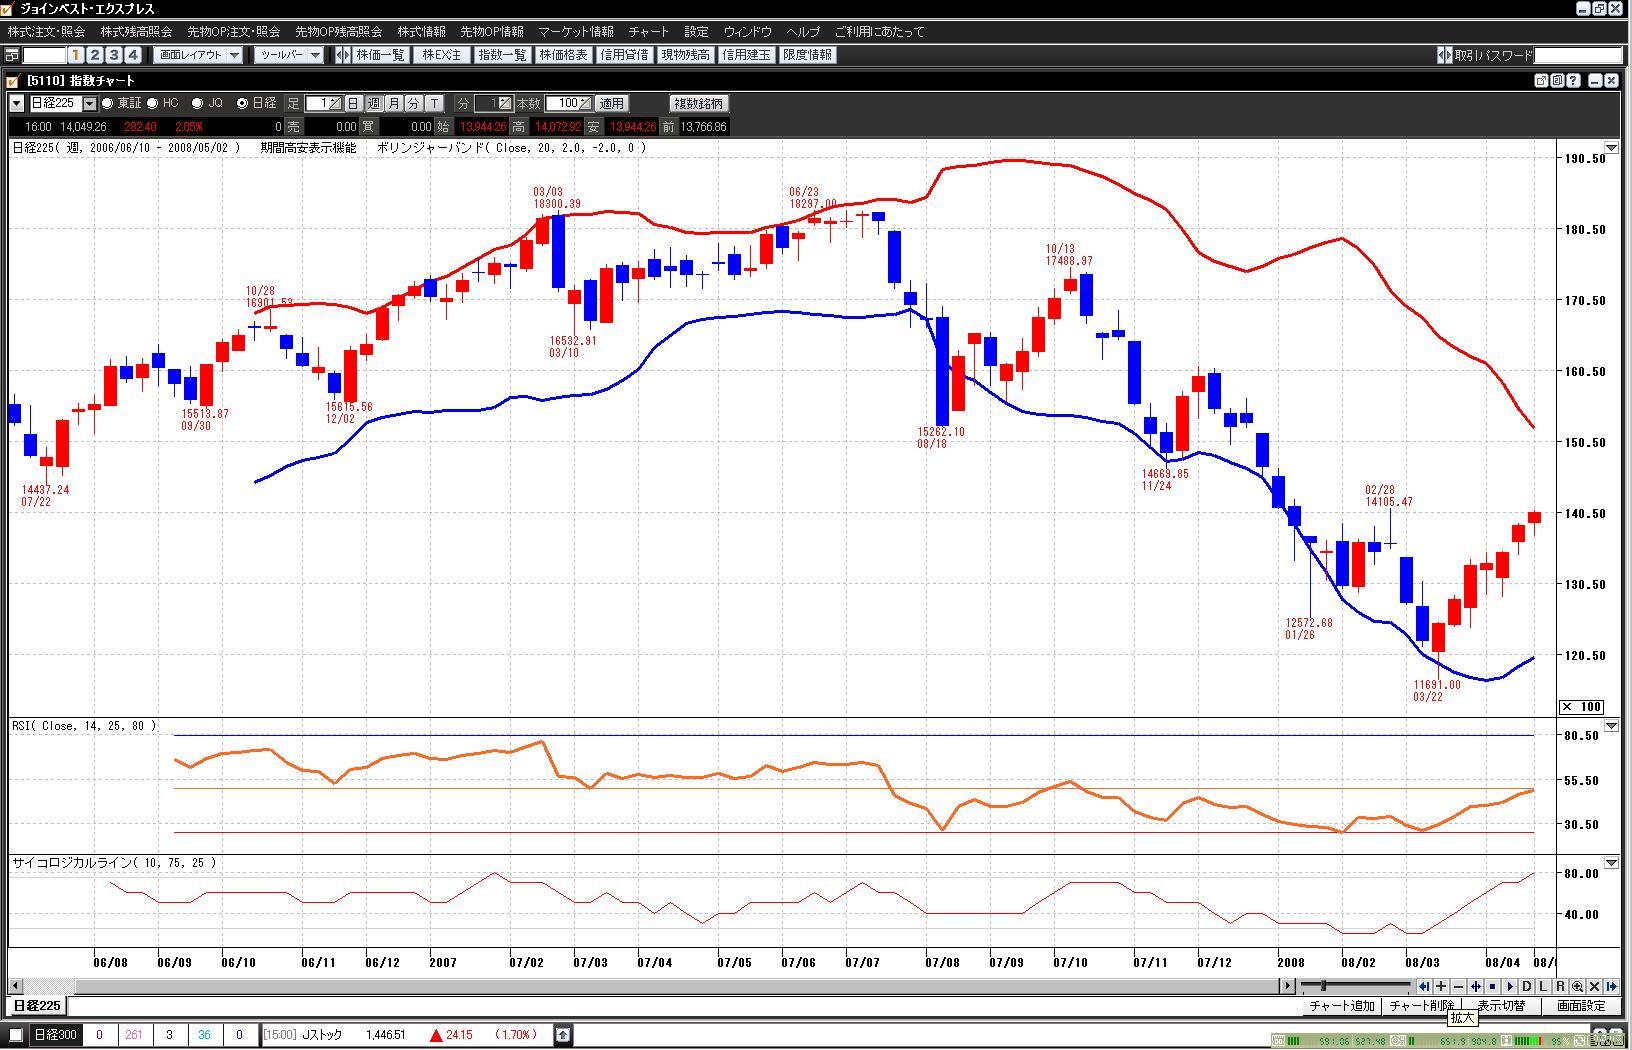Open the チャート menu
The image size is (1632, 1050).
pos(648,32)
